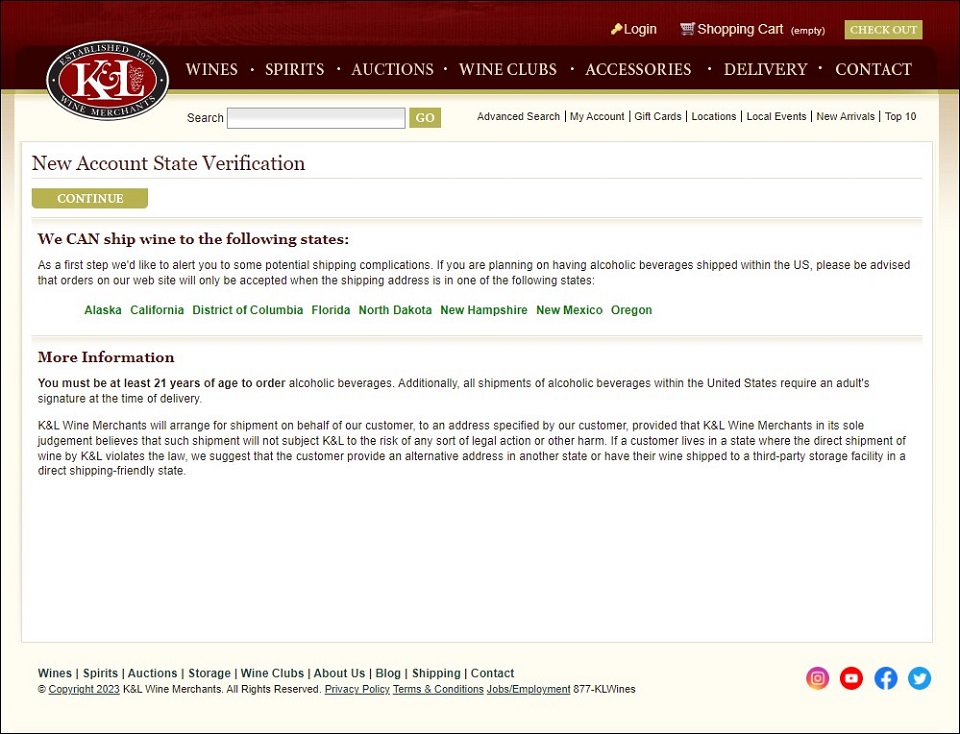
Task: View store Locations
Action: click(x=714, y=116)
